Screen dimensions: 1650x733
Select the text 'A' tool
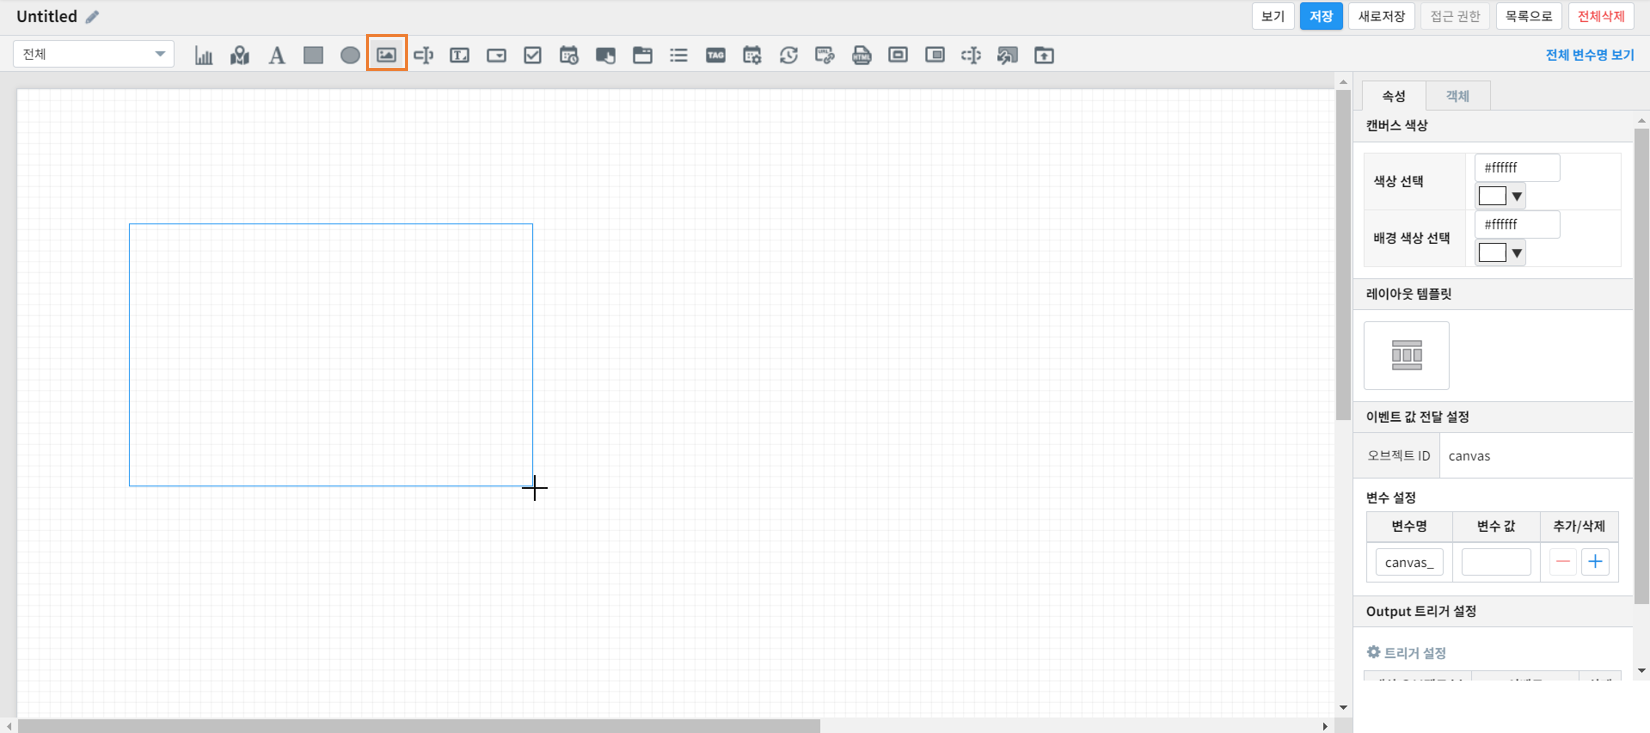pyautogui.click(x=277, y=55)
